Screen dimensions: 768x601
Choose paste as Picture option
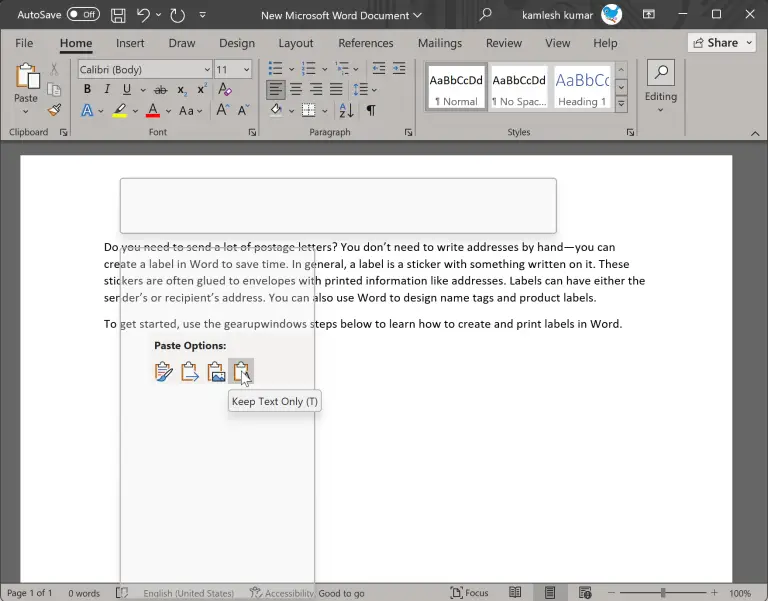[x=216, y=371]
